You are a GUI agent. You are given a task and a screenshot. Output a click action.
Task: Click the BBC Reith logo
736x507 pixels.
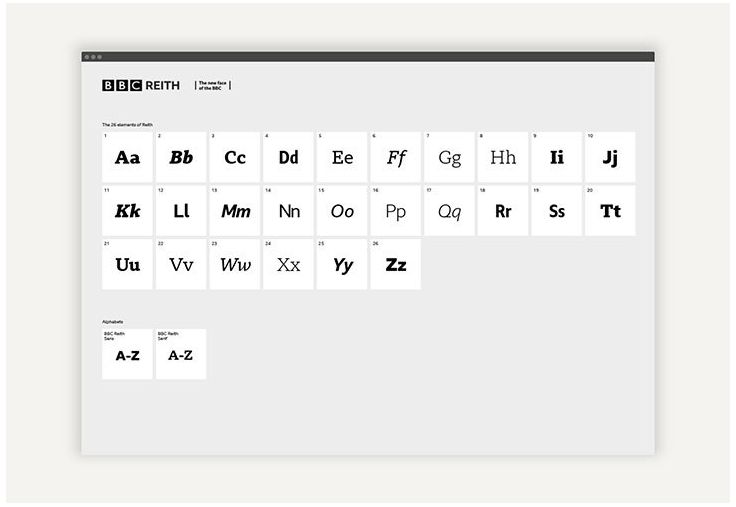(141, 86)
